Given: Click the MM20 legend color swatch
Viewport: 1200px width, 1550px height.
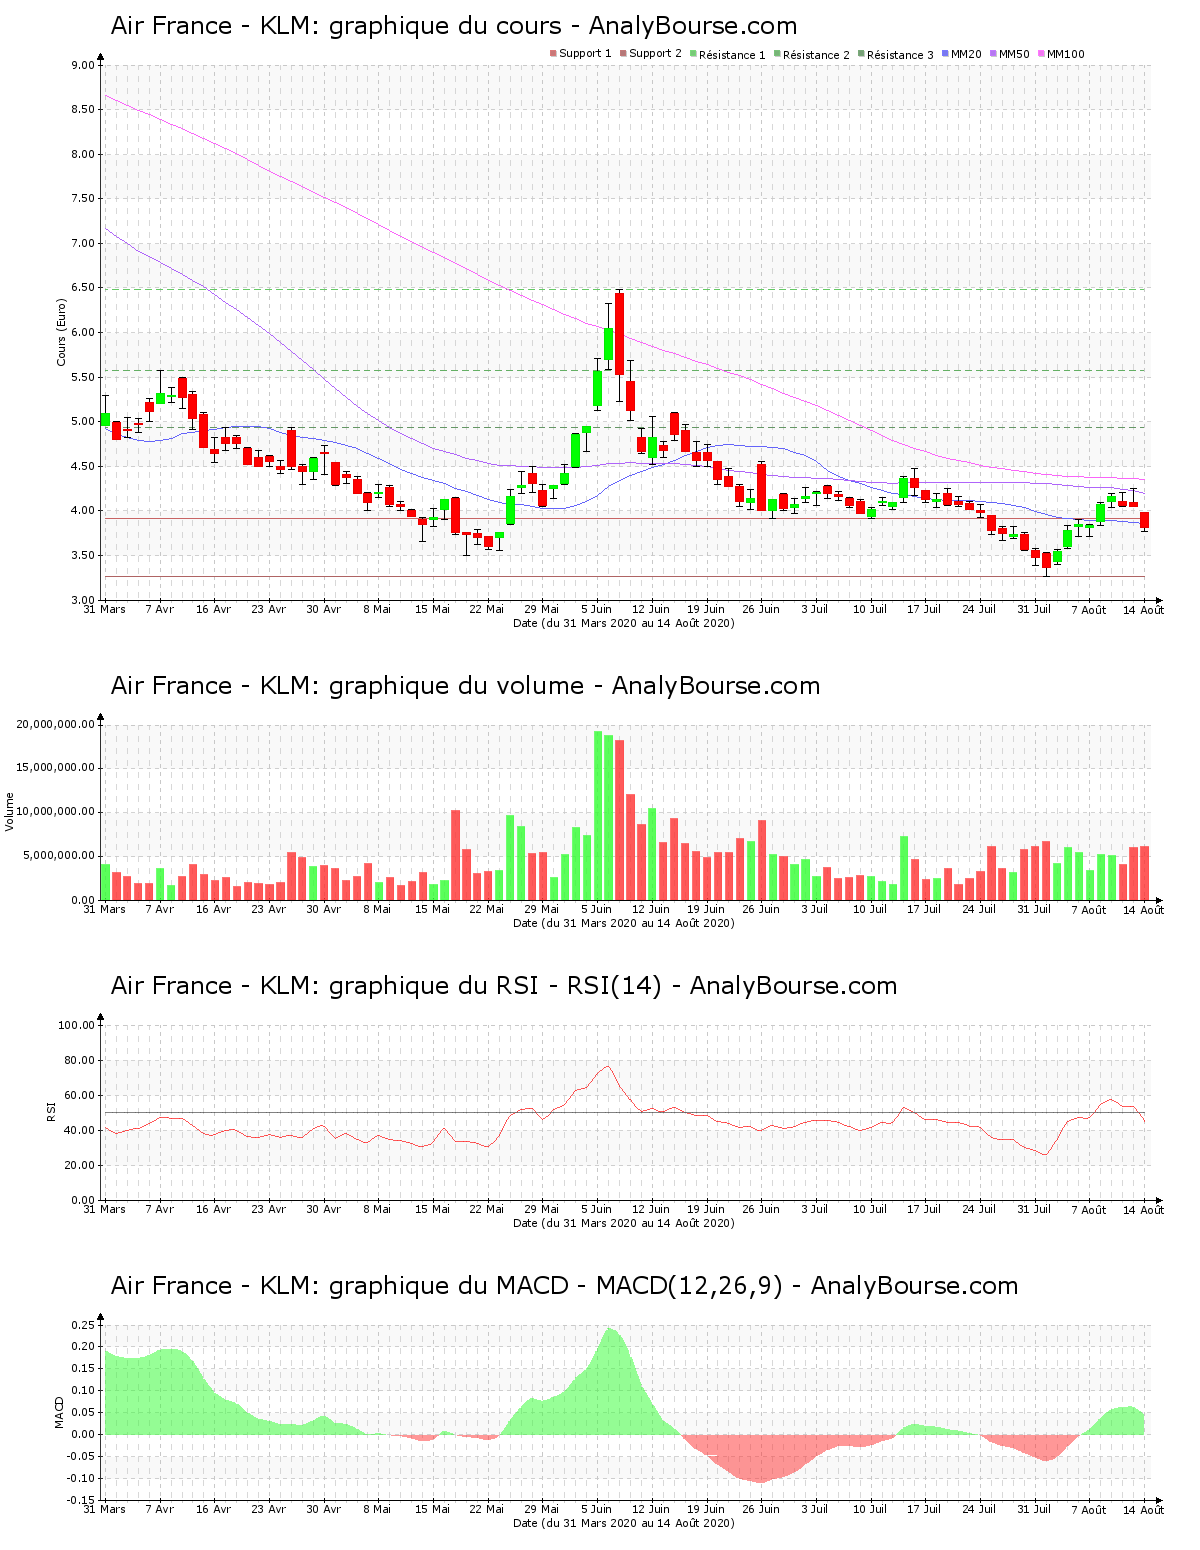Looking at the screenshot, I should point(945,54).
